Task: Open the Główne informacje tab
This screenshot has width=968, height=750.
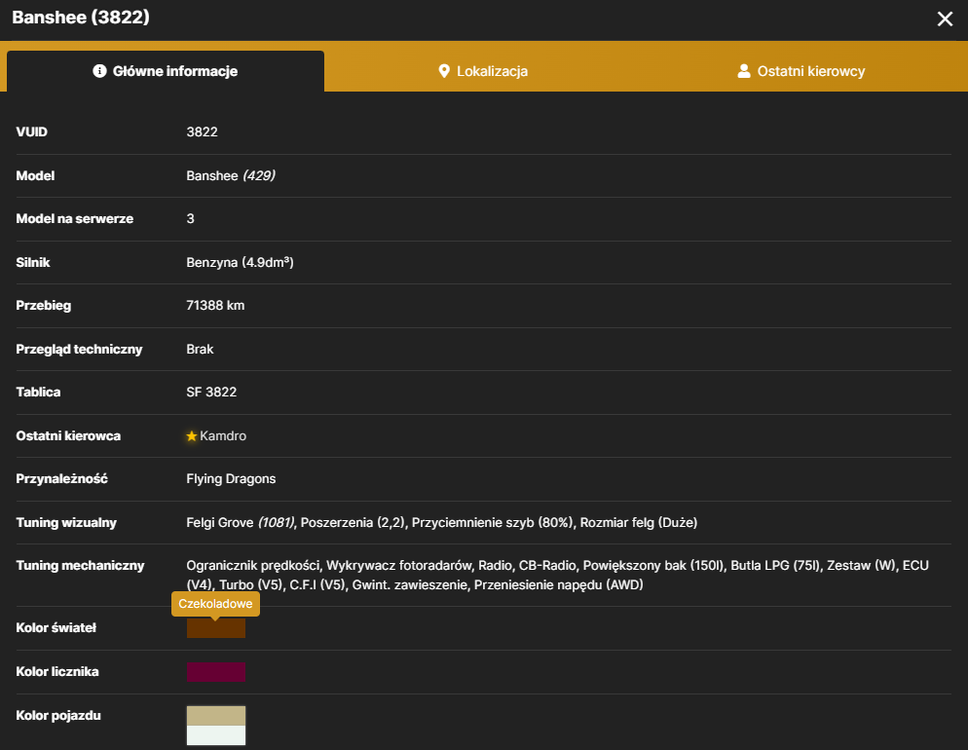Action: coord(165,72)
